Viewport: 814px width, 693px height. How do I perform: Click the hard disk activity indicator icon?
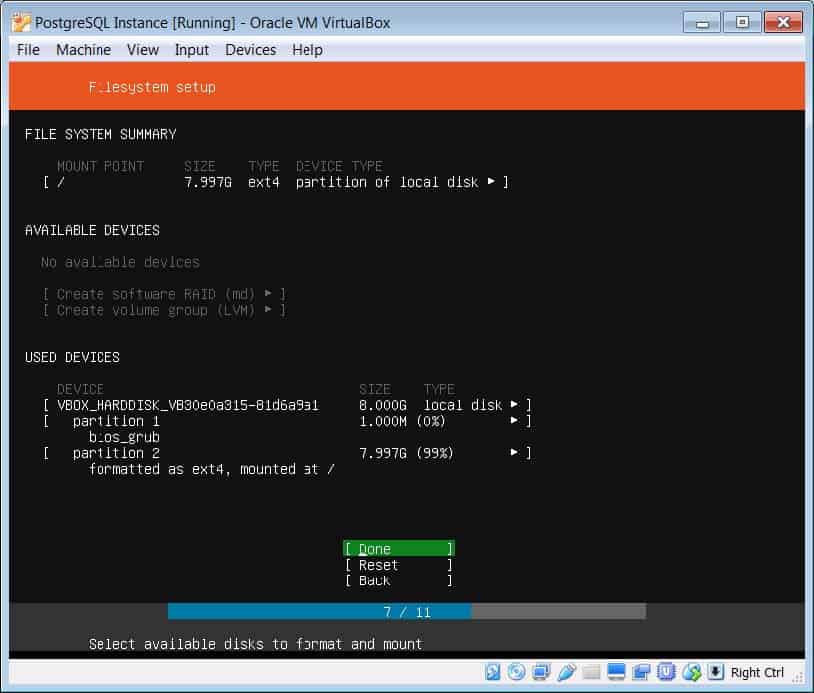pyautogui.click(x=492, y=672)
